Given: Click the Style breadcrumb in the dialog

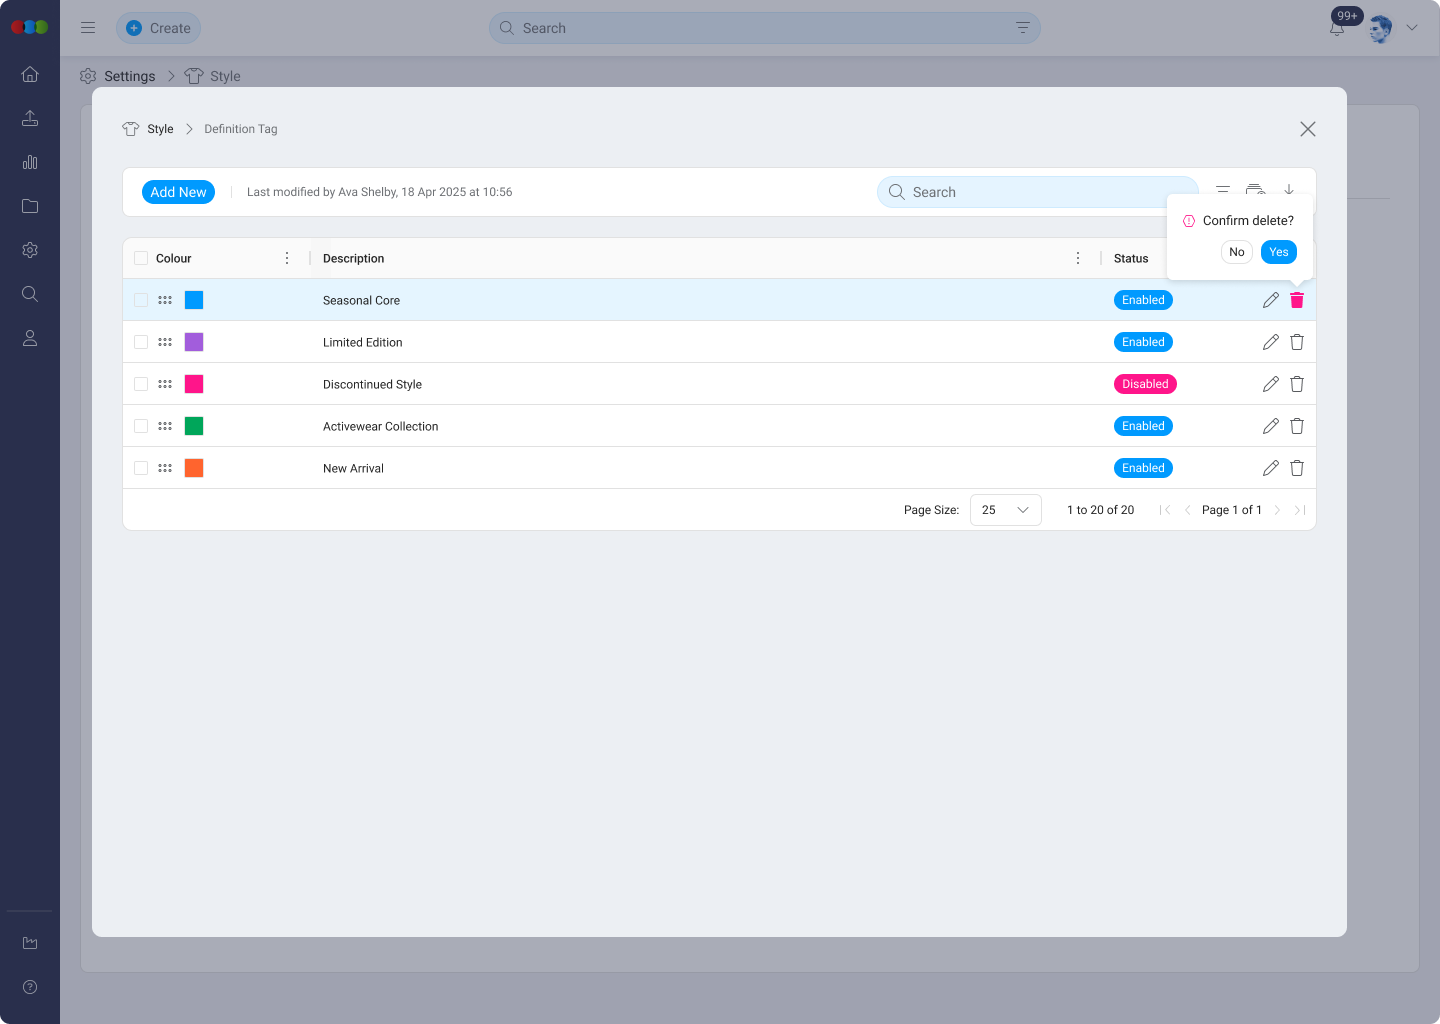Looking at the screenshot, I should click(x=159, y=129).
